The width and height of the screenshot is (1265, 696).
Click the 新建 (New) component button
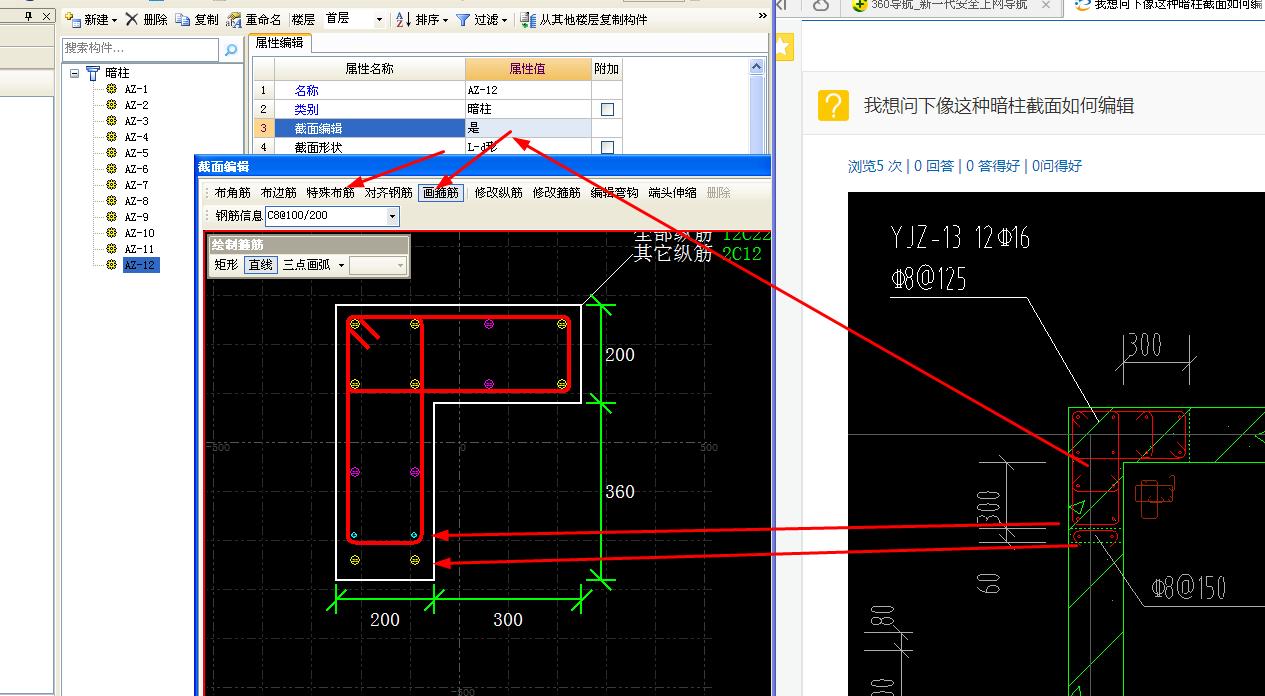pyautogui.click(x=86, y=20)
